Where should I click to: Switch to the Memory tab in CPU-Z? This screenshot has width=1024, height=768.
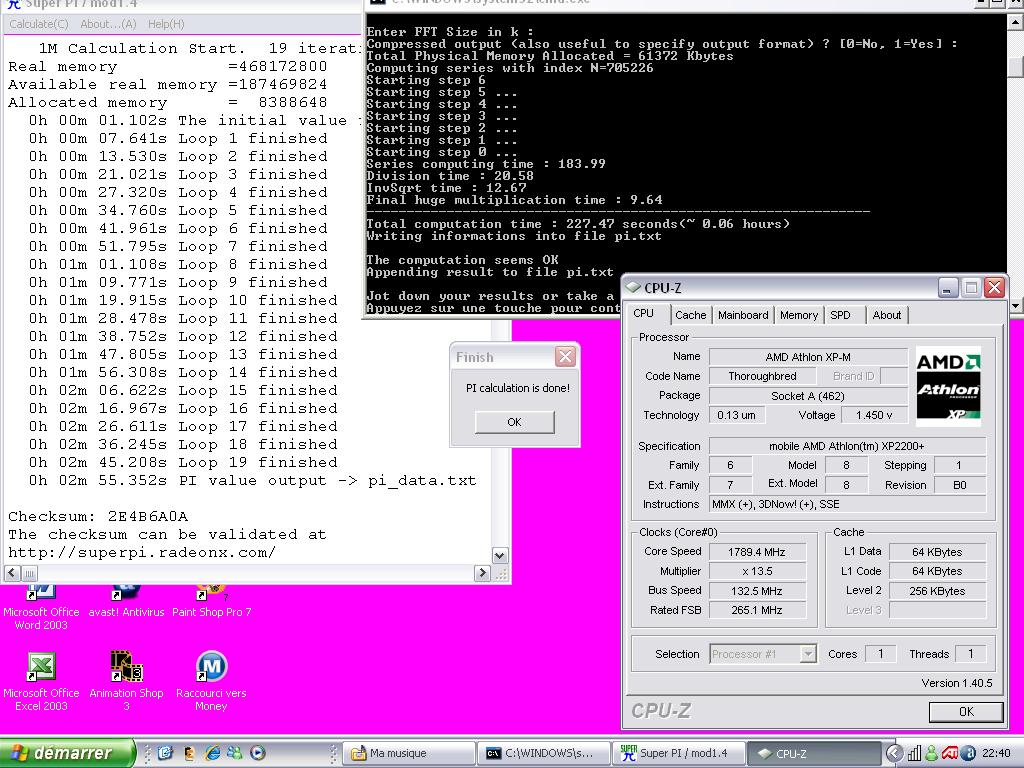click(x=799, y=315)
